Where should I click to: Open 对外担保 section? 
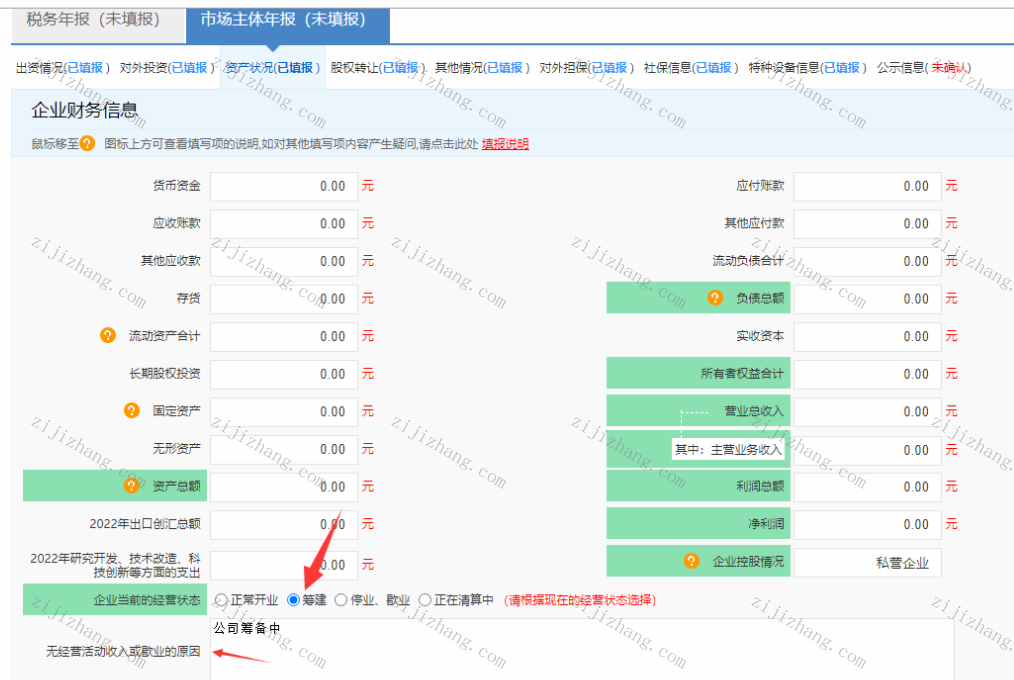pyautogui.click(x=587, y=68)
